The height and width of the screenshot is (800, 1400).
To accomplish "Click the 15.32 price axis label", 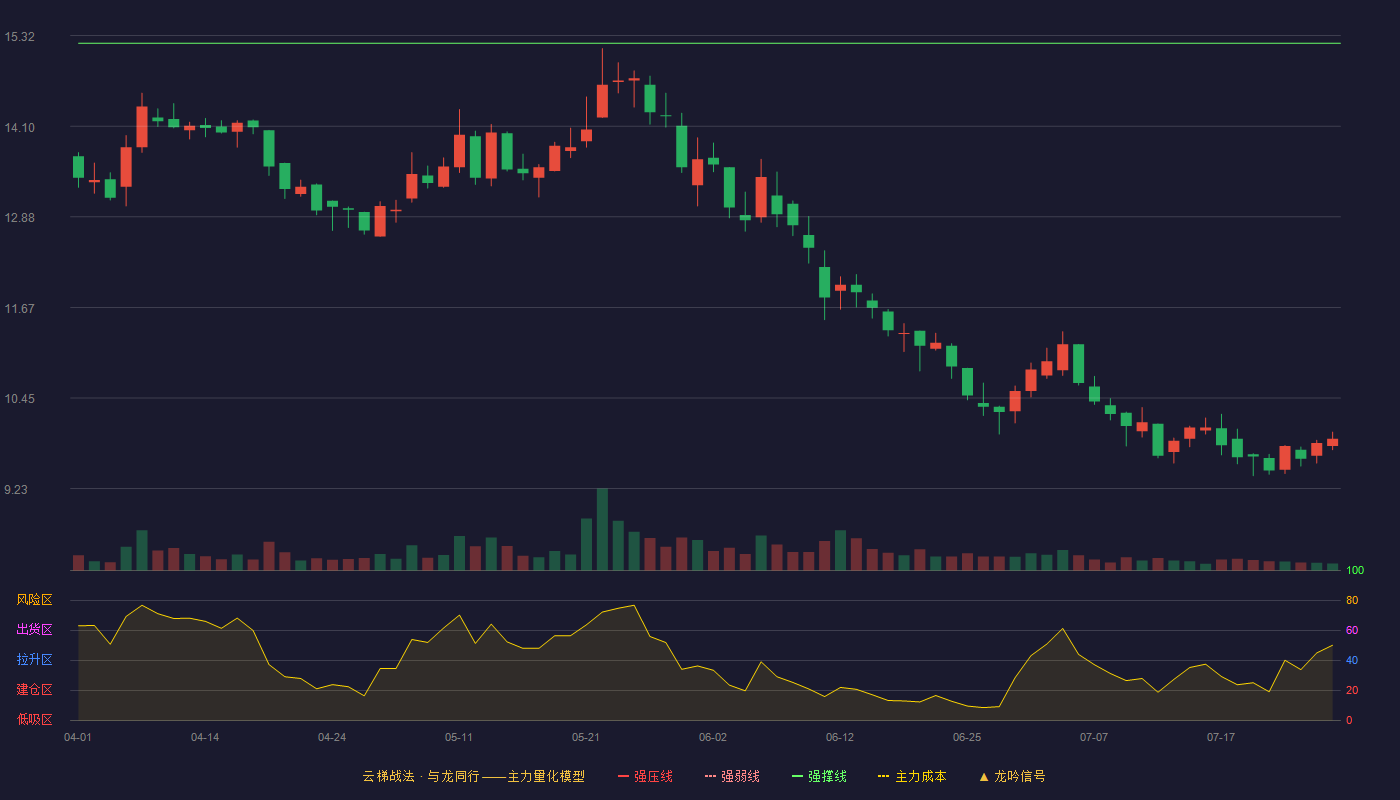I will [19, 37].
